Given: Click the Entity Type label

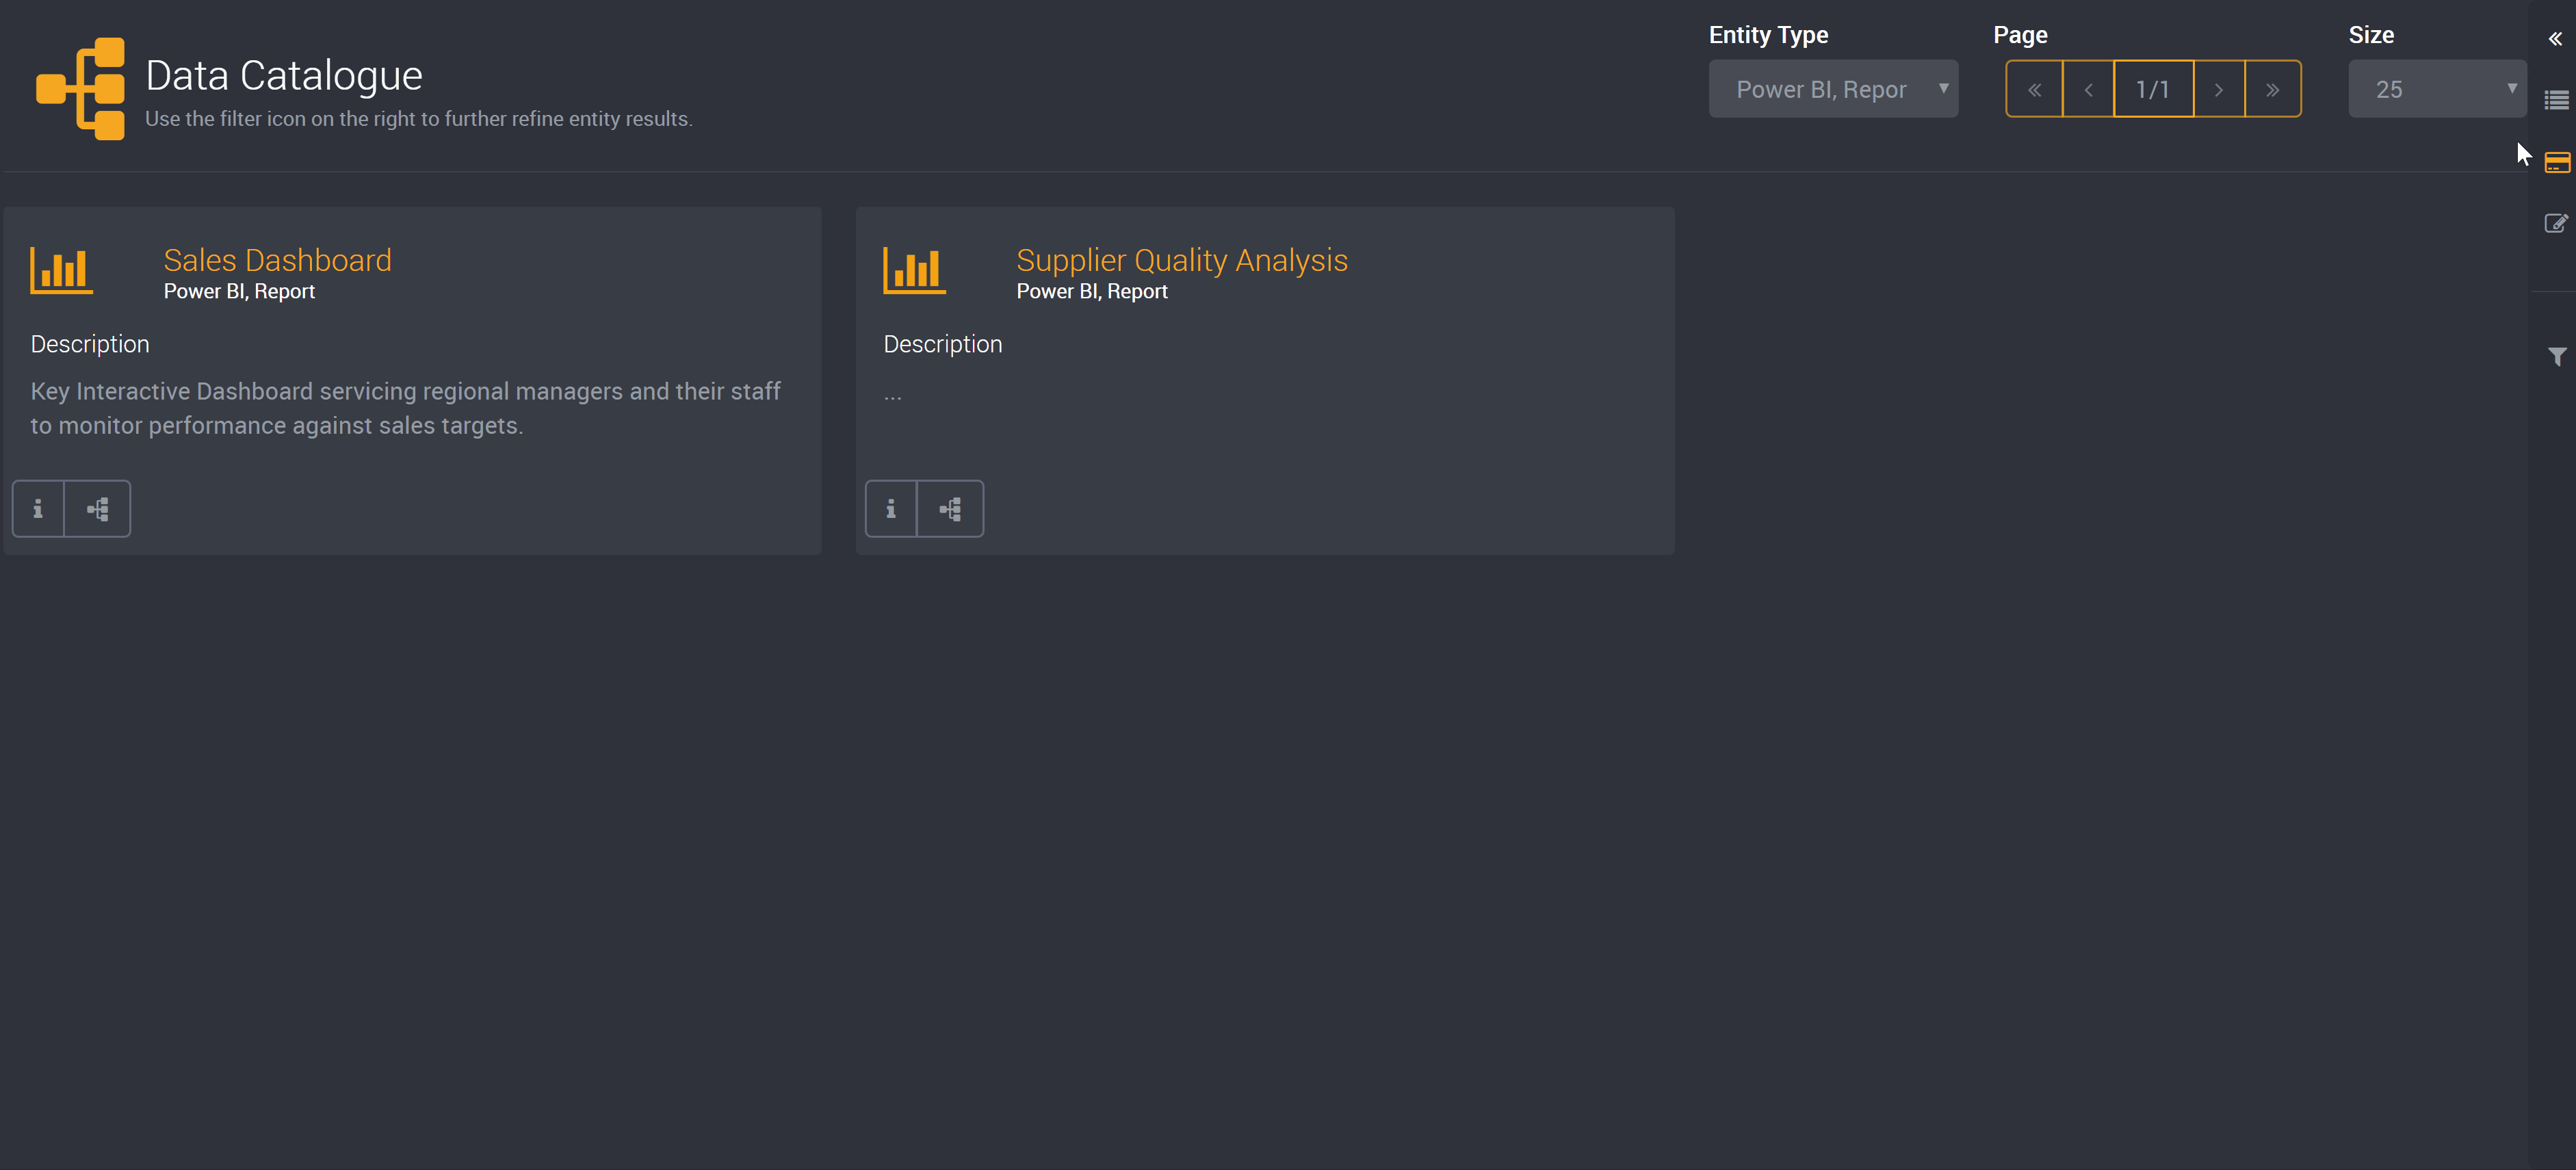Looking at the screenshot, I should 1768,35.
